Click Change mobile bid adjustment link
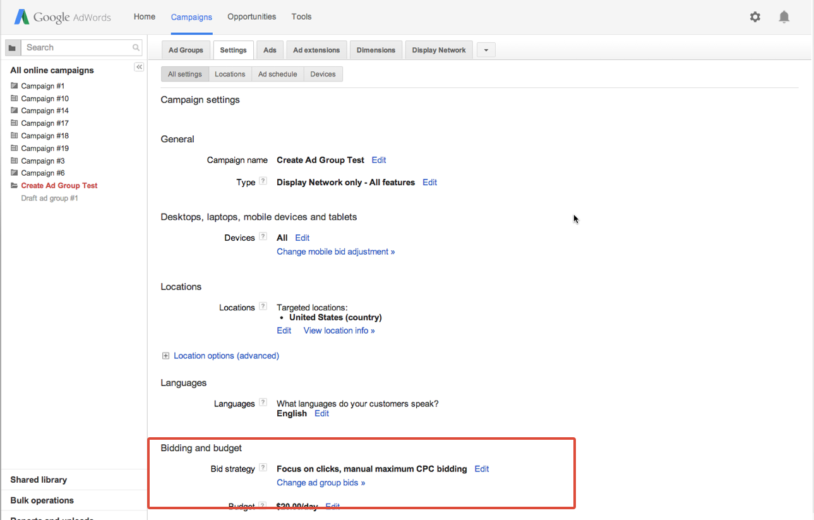The width and height of the screenshot is (814, 520). pyautogui.click(x=335, y=252)
